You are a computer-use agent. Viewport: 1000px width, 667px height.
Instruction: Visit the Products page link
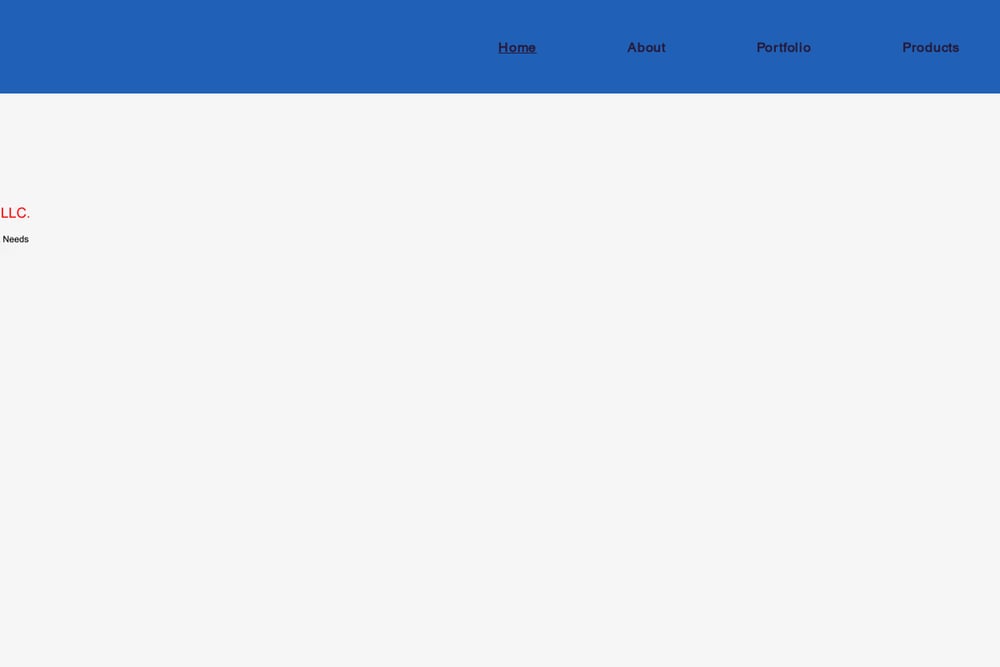(930, 48)
